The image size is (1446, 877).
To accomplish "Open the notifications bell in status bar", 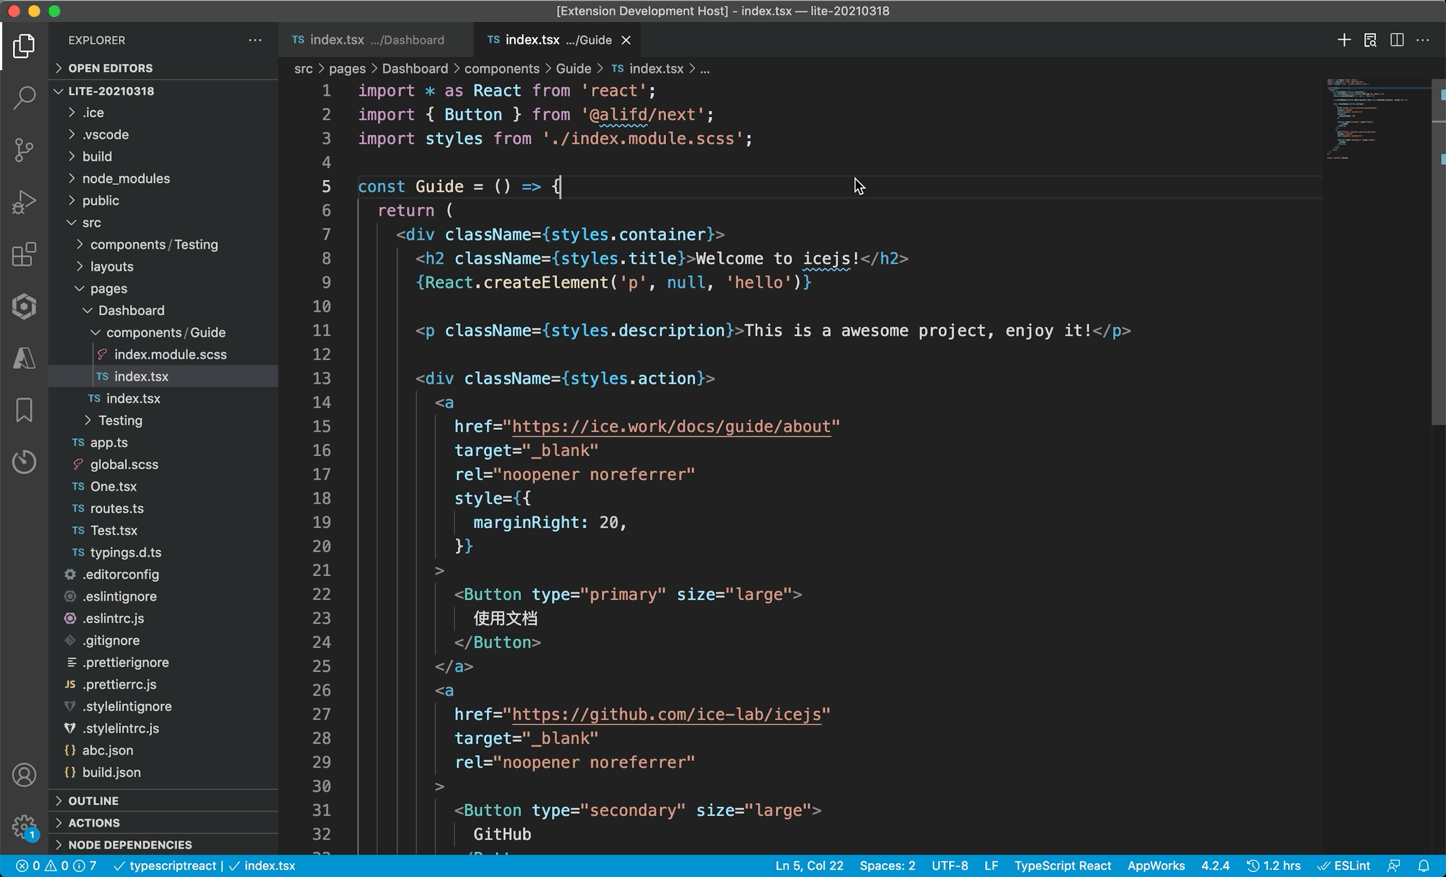I will (1424, 866).
